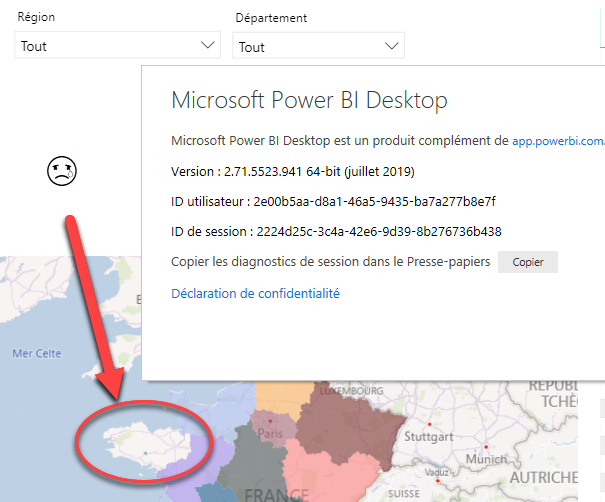The width and height of the screenshot is (605, 502).
Task: Click the crying face emoji image
Action: [62, 171]
